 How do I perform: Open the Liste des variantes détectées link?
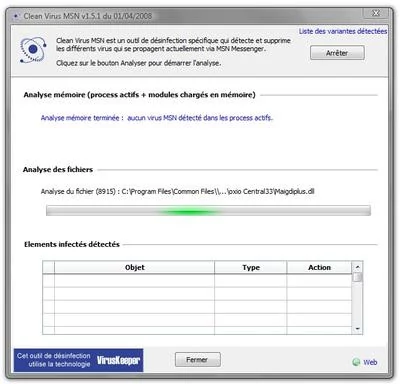(343, 31)
